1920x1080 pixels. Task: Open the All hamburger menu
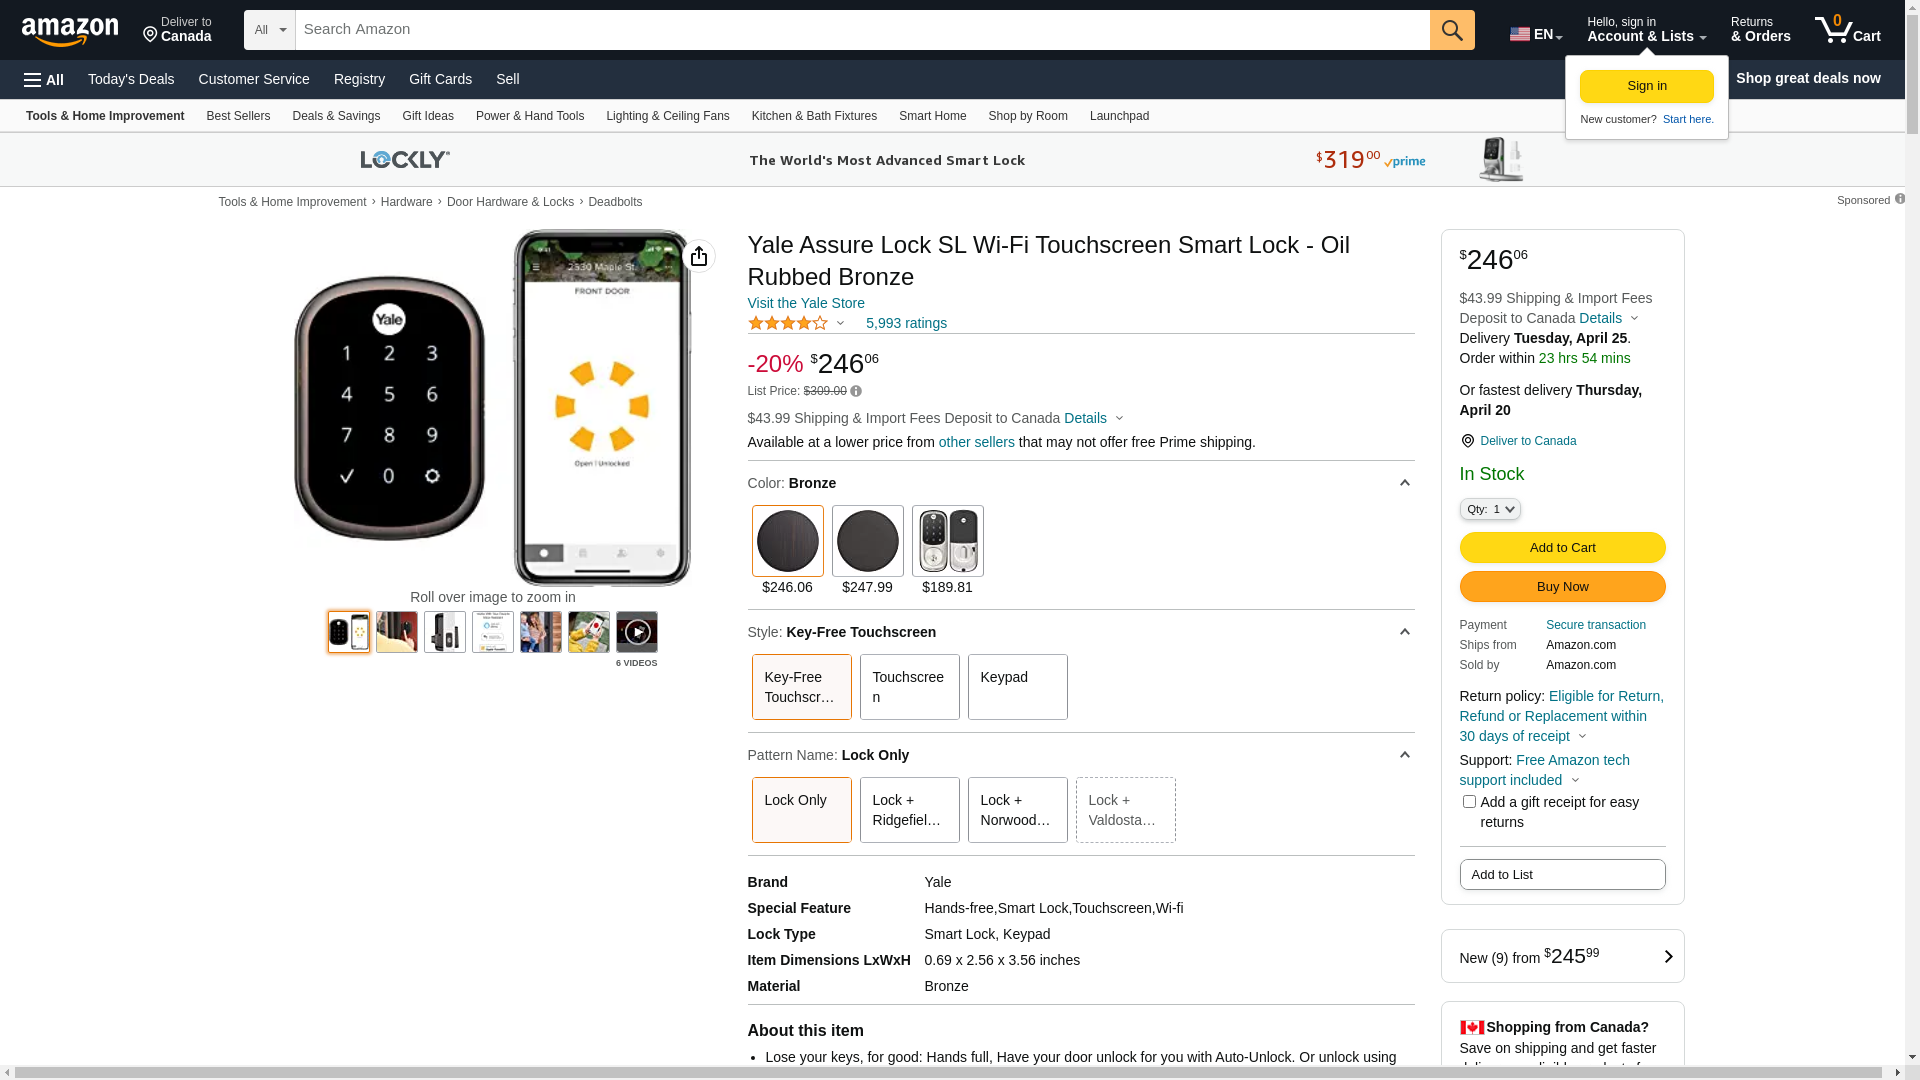coord(44,79)
